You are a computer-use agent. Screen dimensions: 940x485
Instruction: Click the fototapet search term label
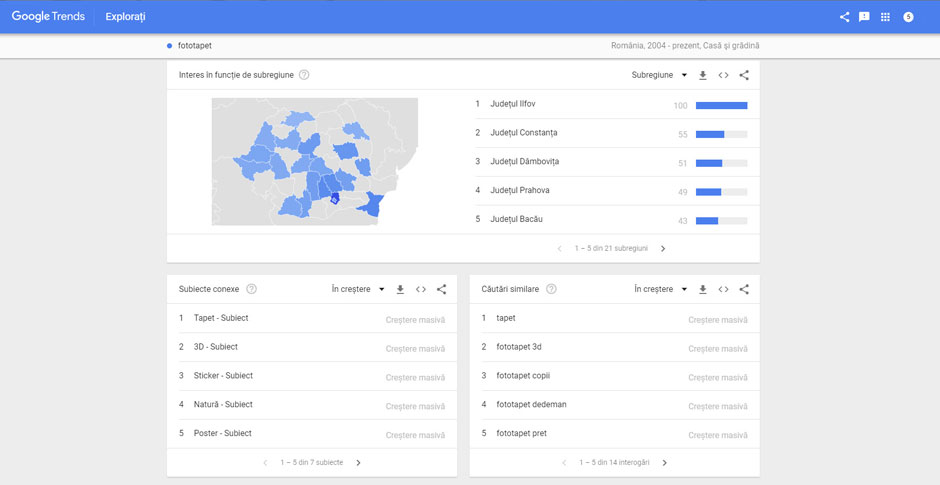(x=195, y=46)
